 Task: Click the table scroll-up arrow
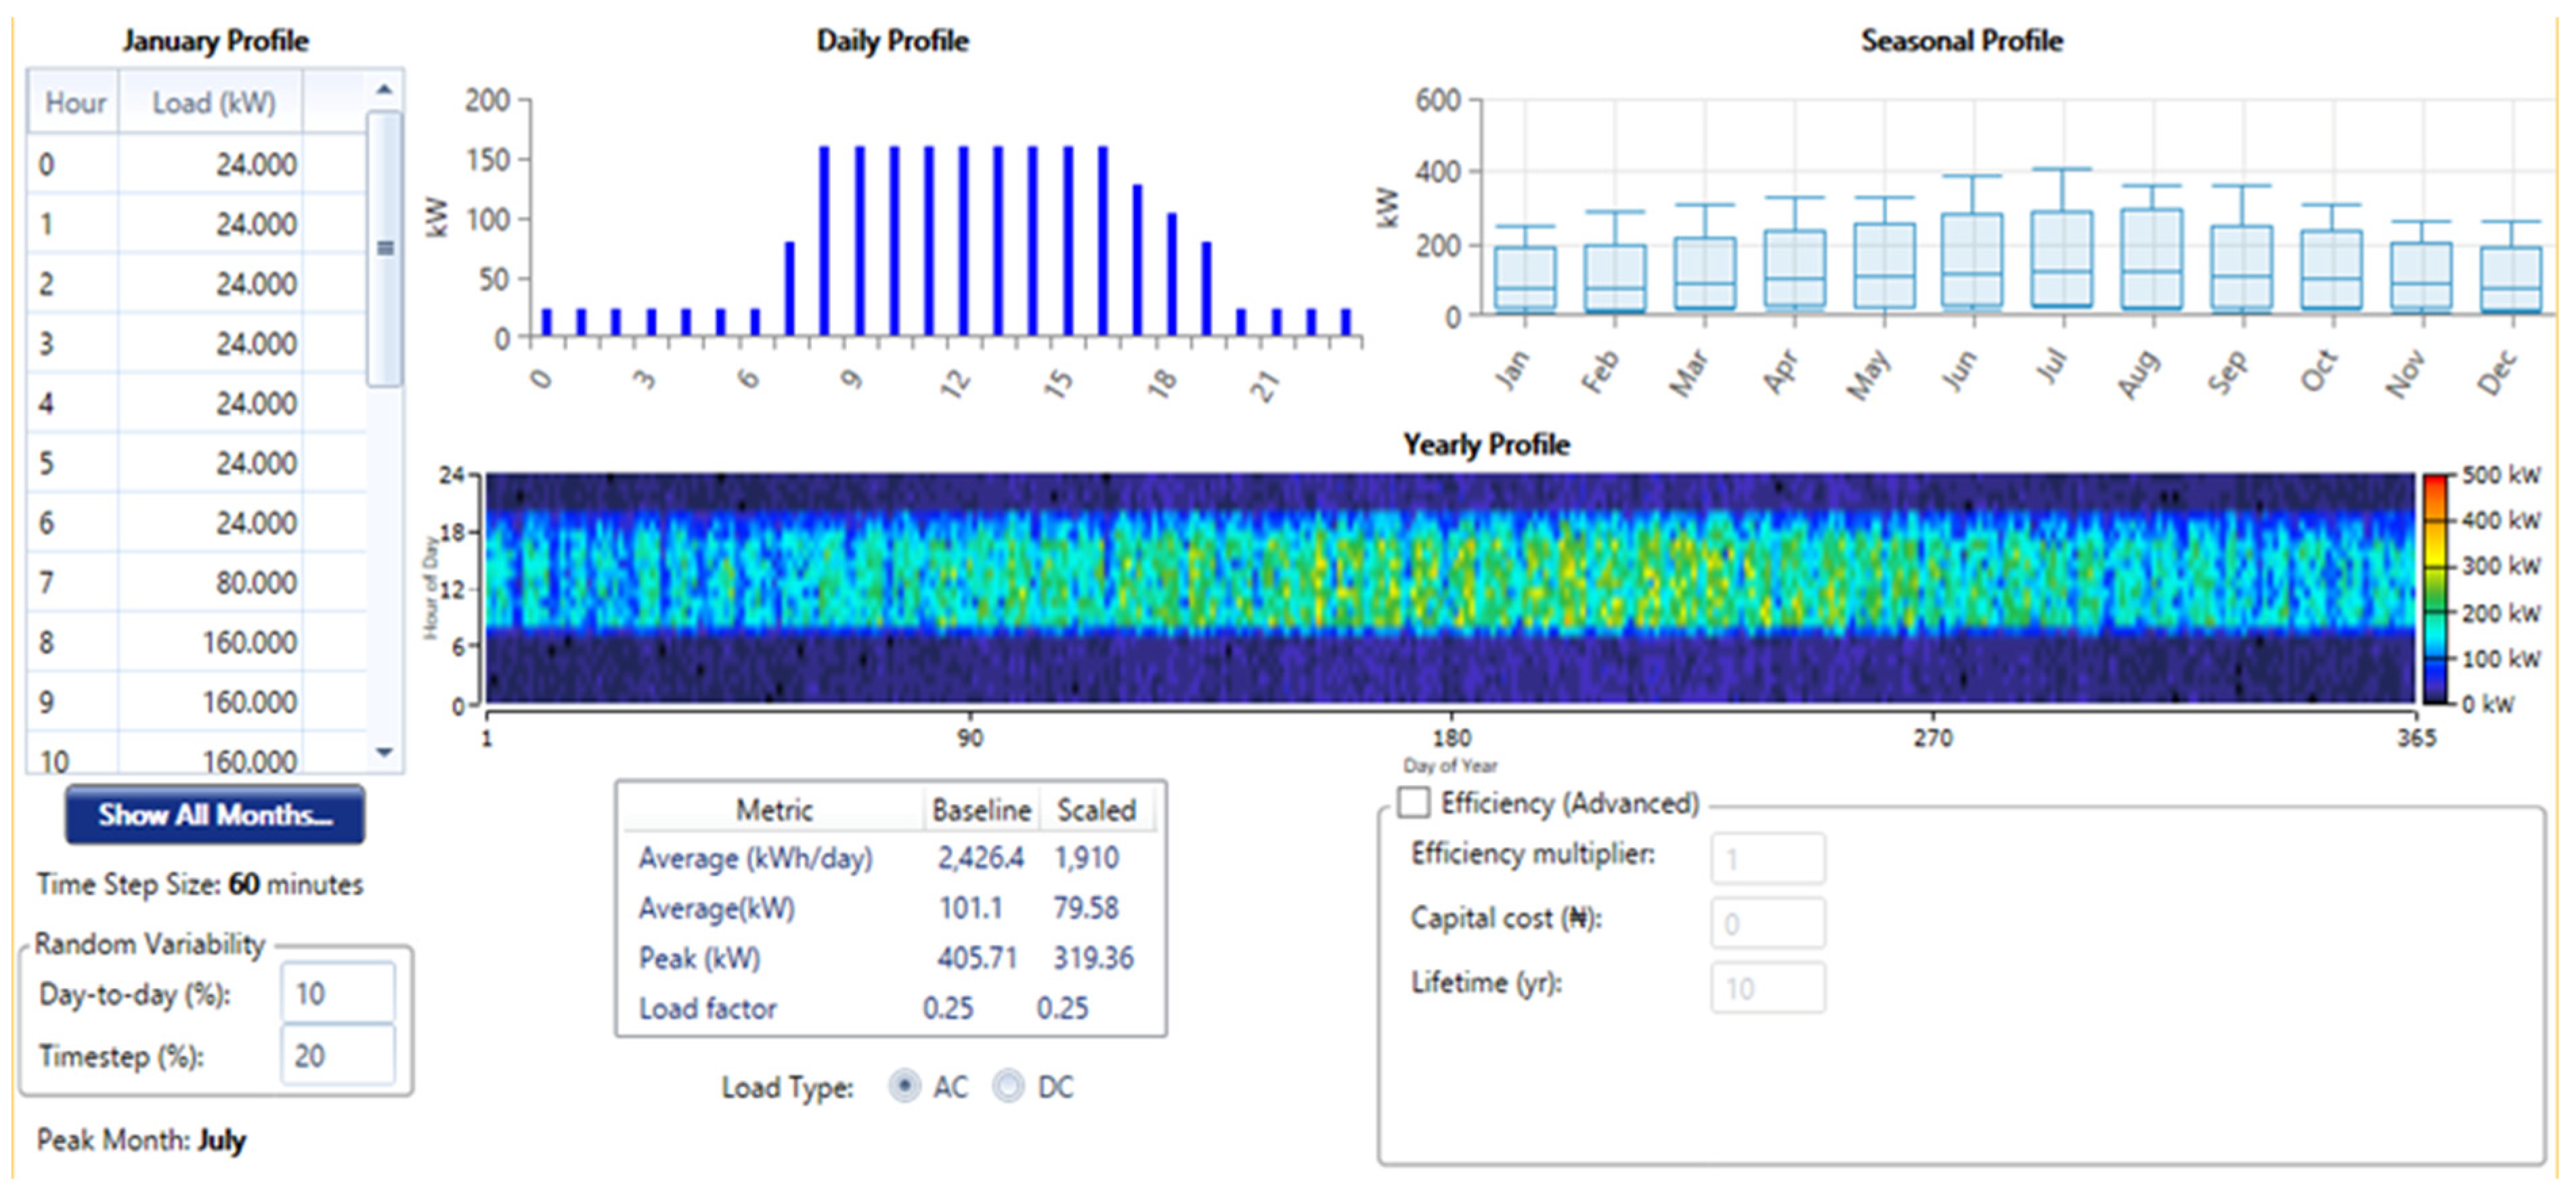pos(384,90)
